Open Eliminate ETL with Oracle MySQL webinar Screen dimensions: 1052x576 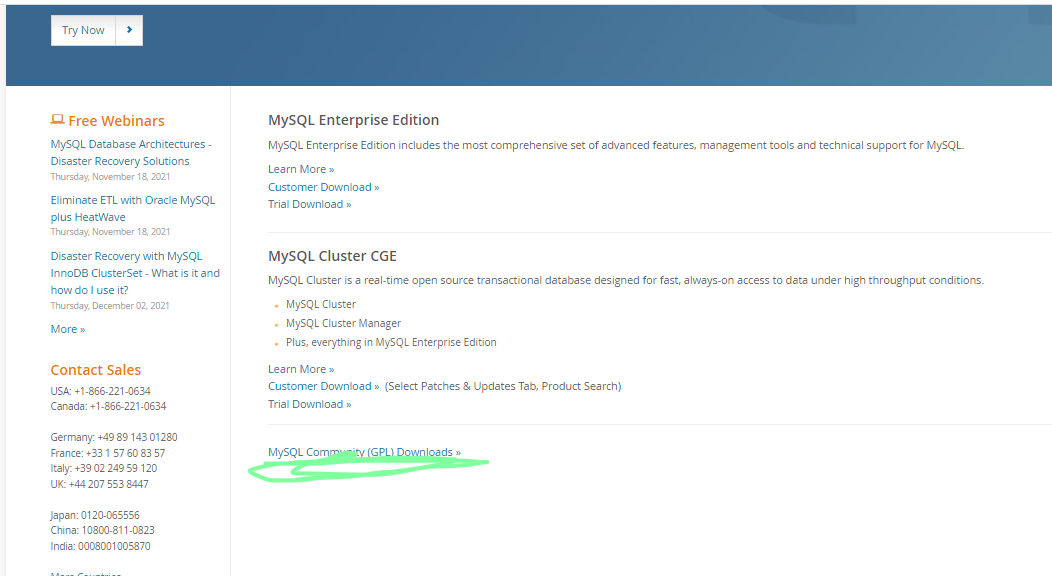[133, 209]
